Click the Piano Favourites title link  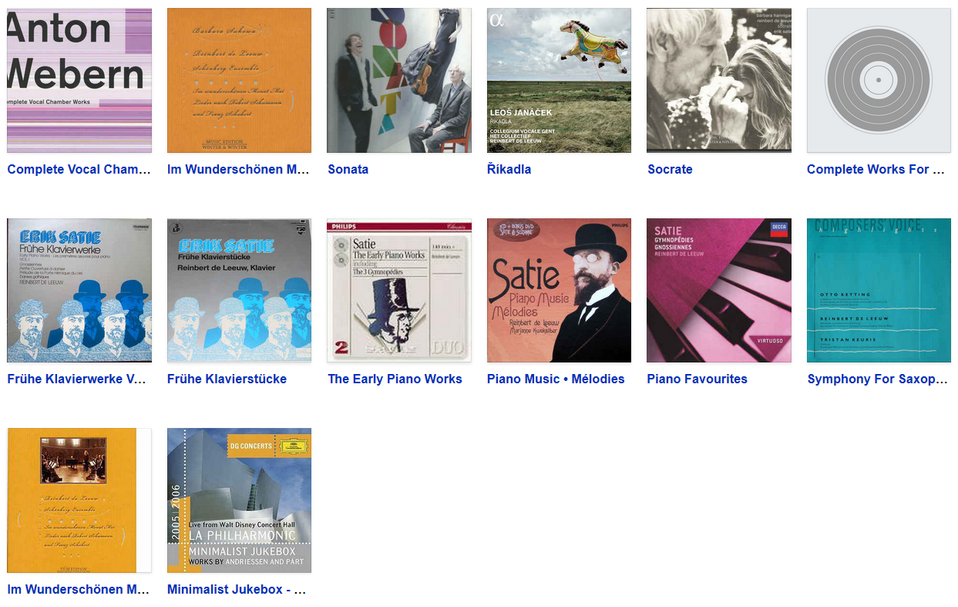coord(697,379)
